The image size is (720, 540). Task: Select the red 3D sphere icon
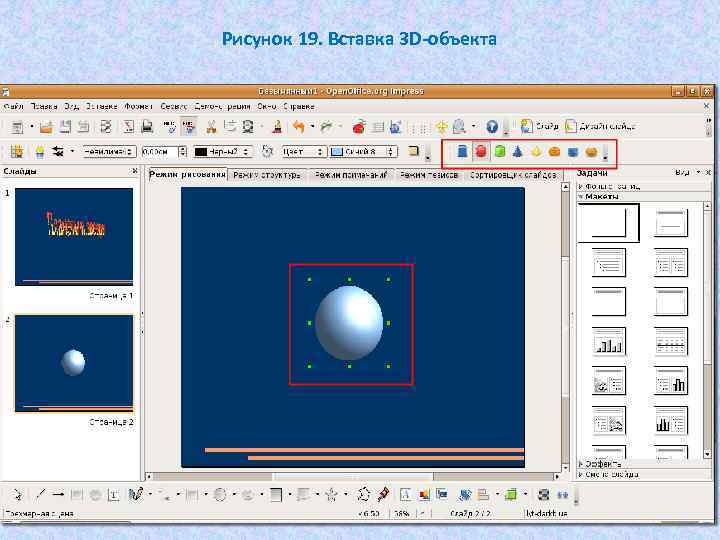coord(481,151)
